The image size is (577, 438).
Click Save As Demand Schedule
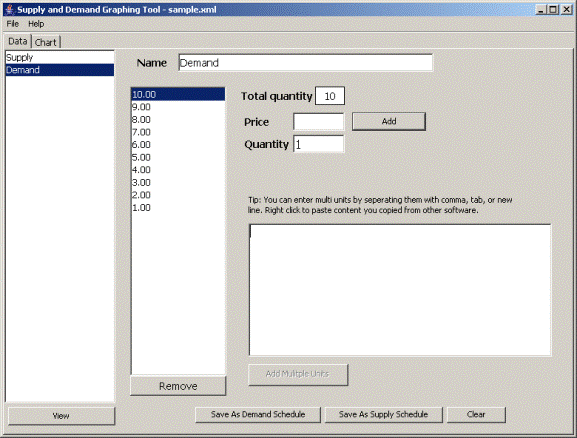pyautogui.click(x=258, y=415)
